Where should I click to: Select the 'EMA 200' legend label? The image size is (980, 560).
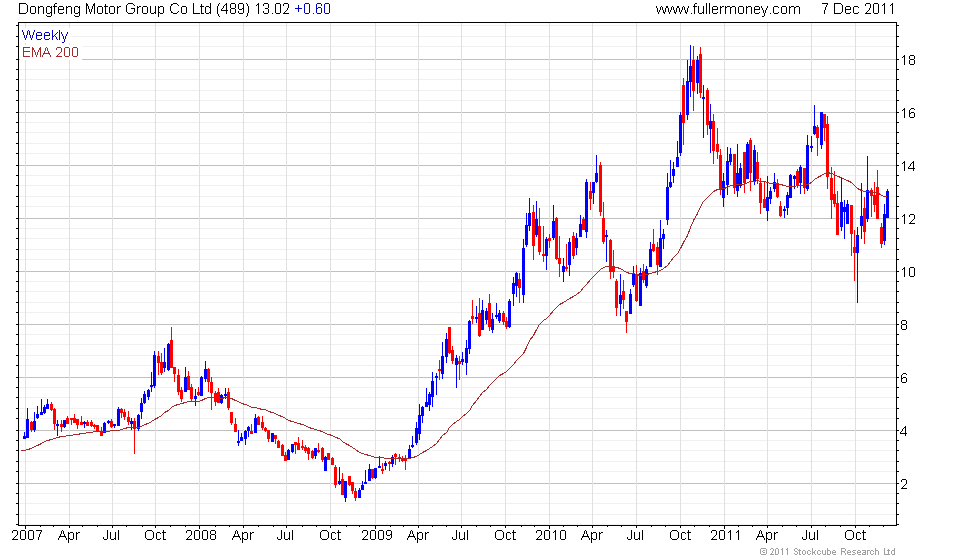[50, 52]
